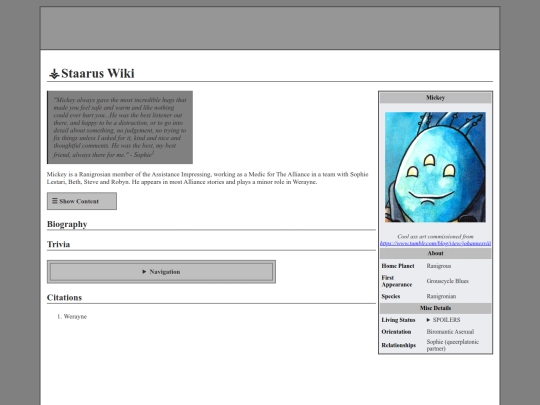Click the Ranigrosian species value
Screen dimensions: 540x405
click(441, 296)
